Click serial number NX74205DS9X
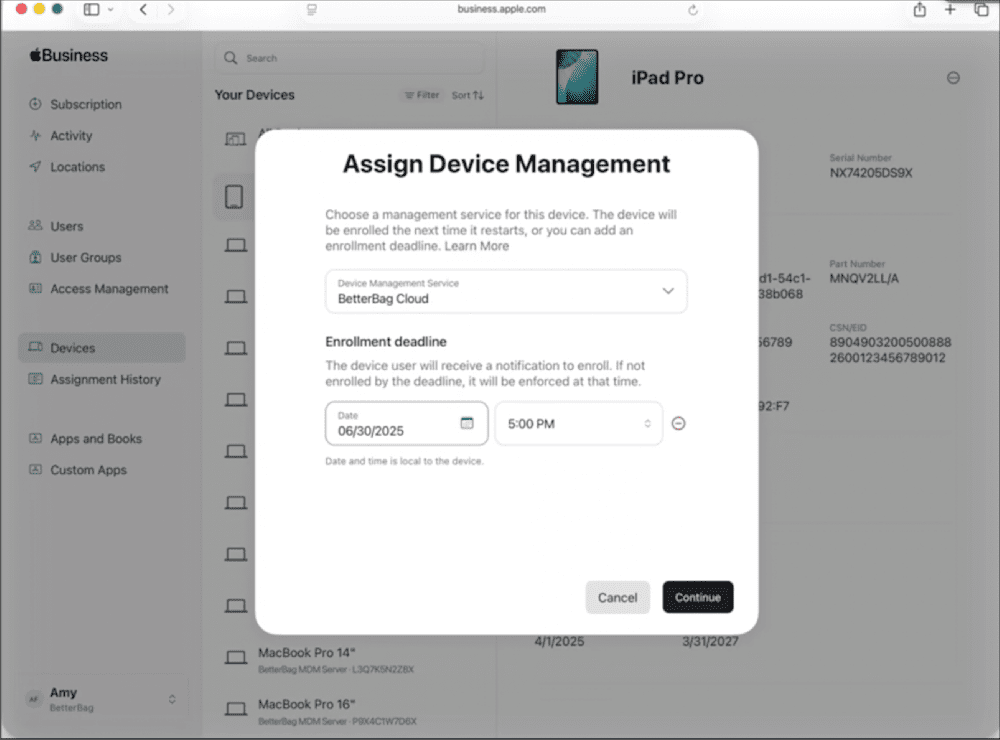Screen dimensions: 1000x740 click(x=871, y=173)
